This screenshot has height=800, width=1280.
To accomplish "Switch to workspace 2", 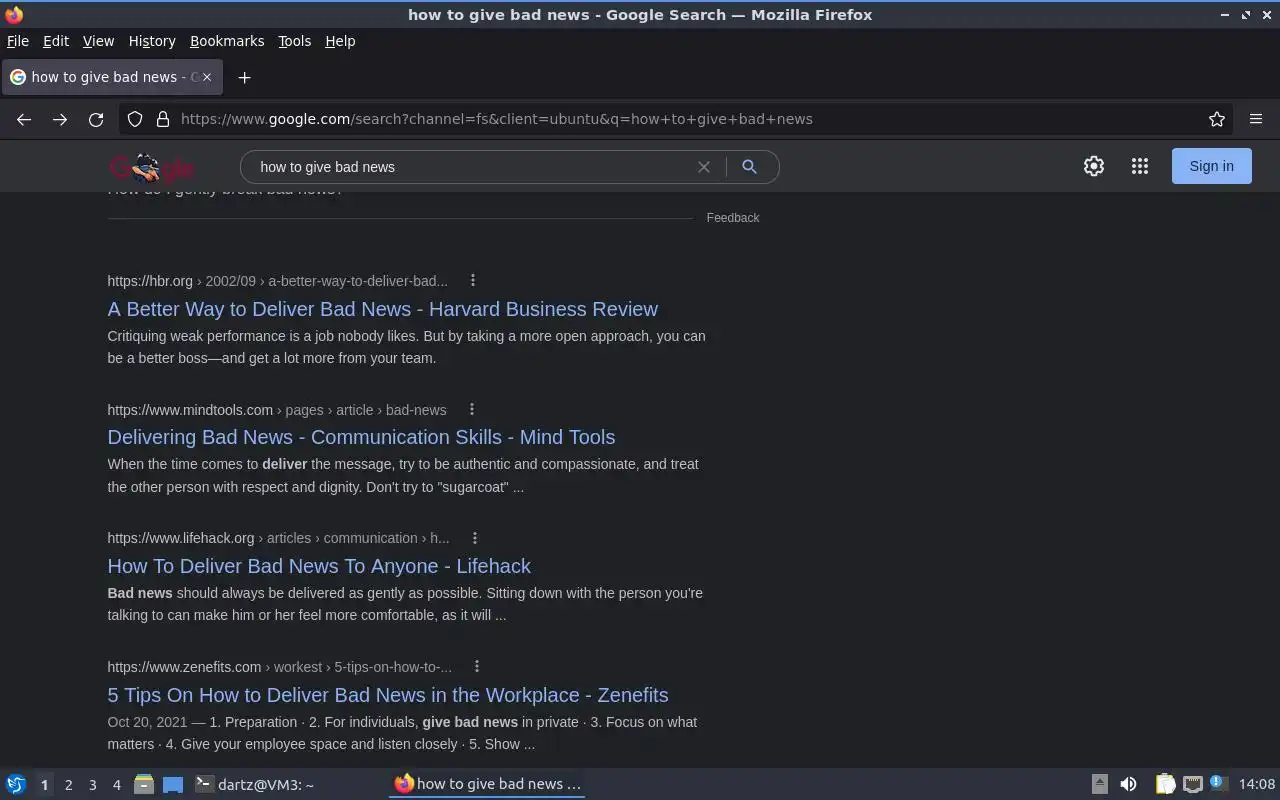I will pyautogui.click(x=68, y=785).
